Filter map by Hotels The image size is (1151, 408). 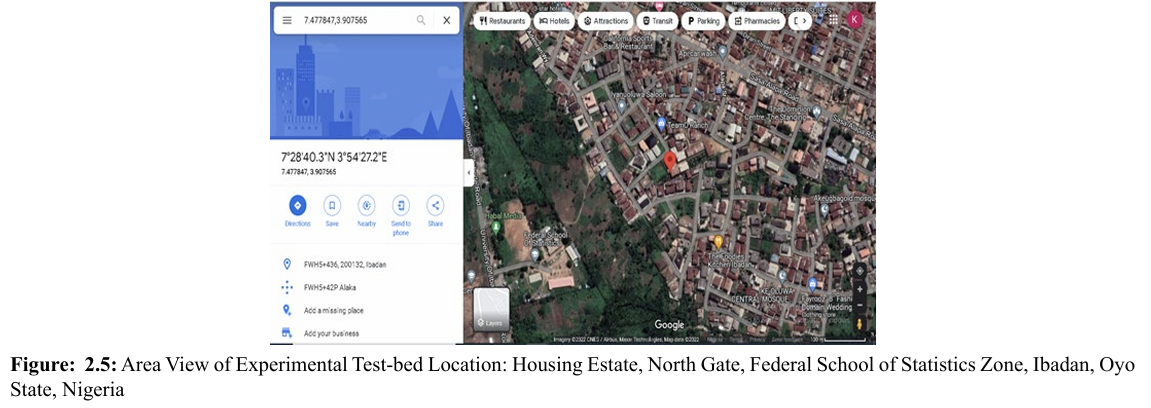tap(553, 20)
